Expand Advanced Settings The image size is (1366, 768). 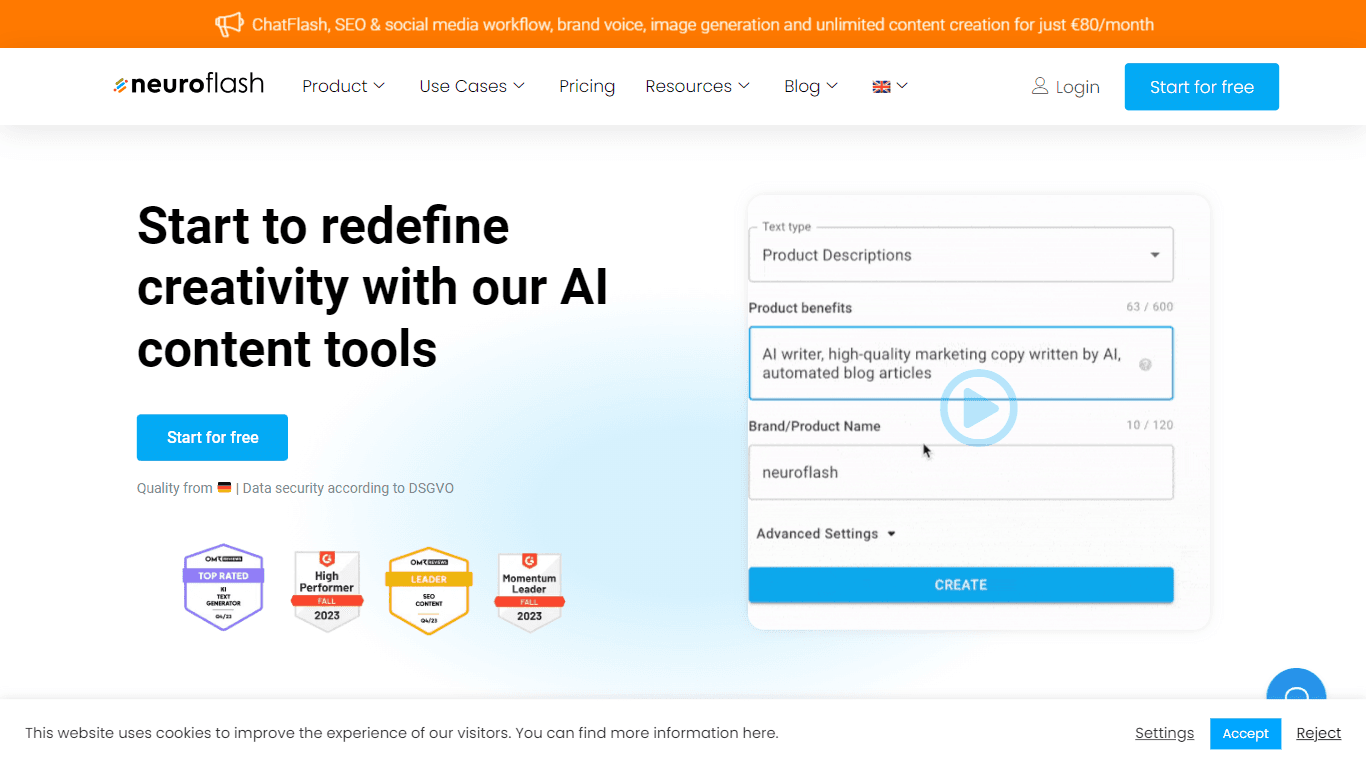[826, 534]
